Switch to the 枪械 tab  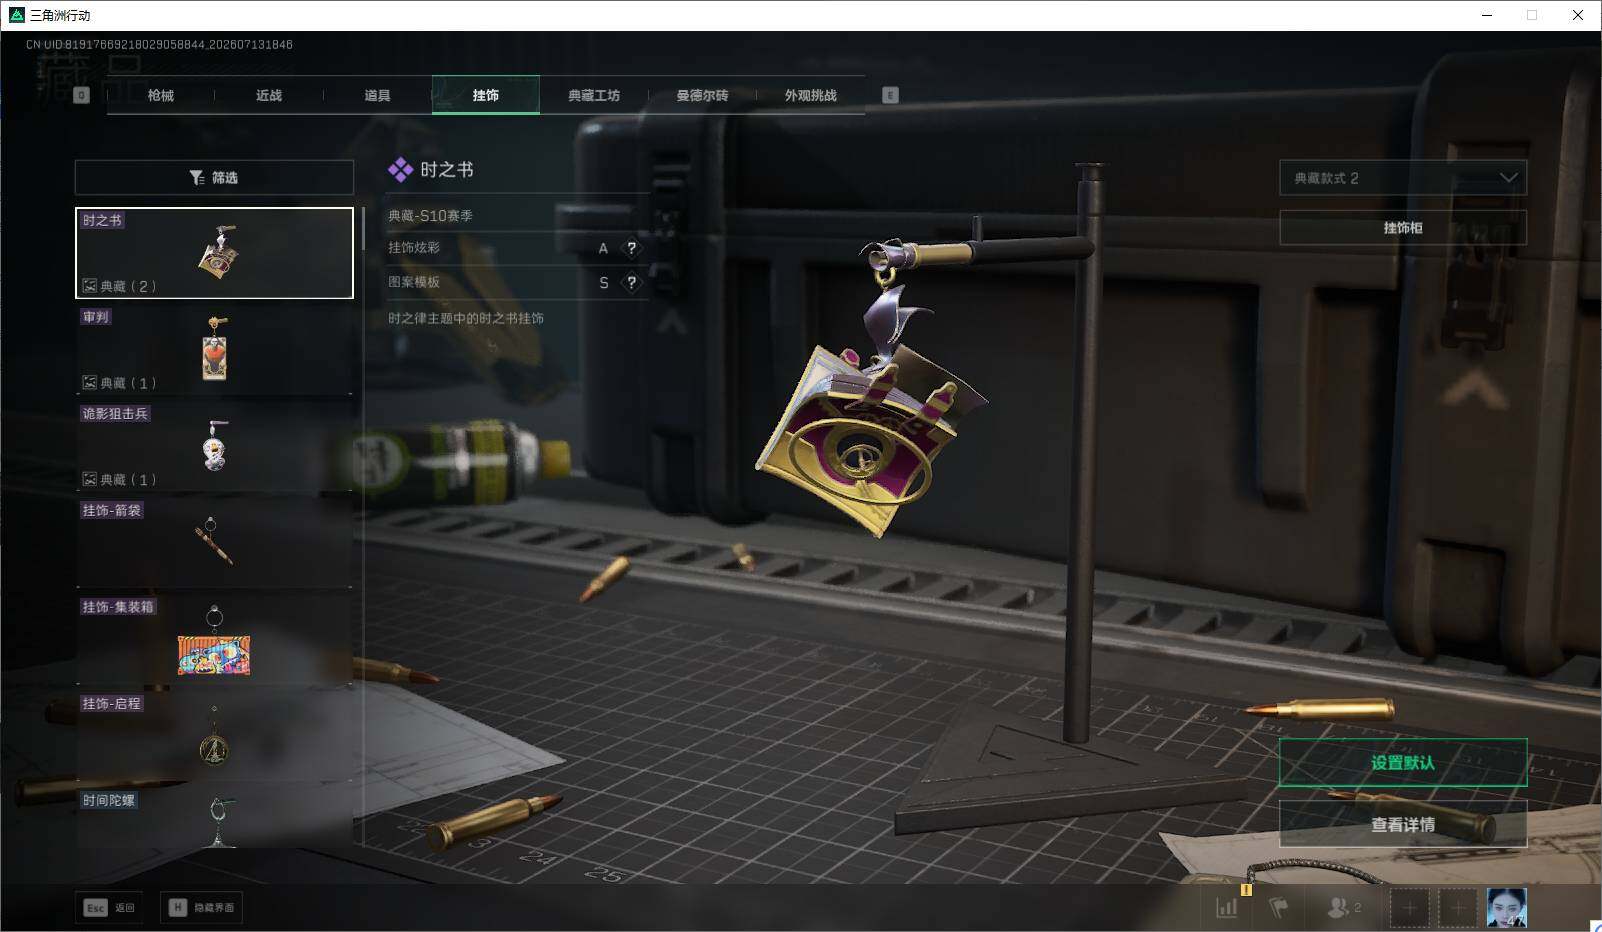tap(160, 95)
